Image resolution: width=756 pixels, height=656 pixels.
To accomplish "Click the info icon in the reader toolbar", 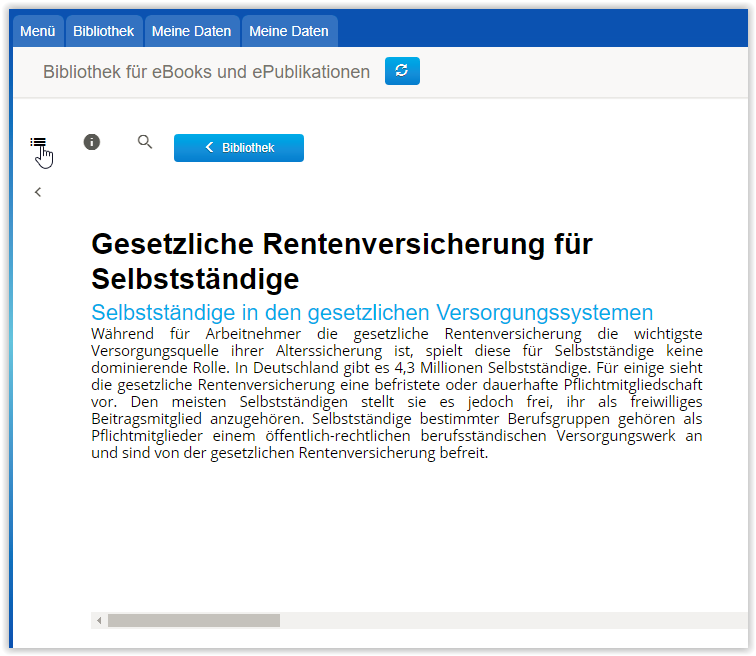I will pyautogui.click(x=92, y=142).
